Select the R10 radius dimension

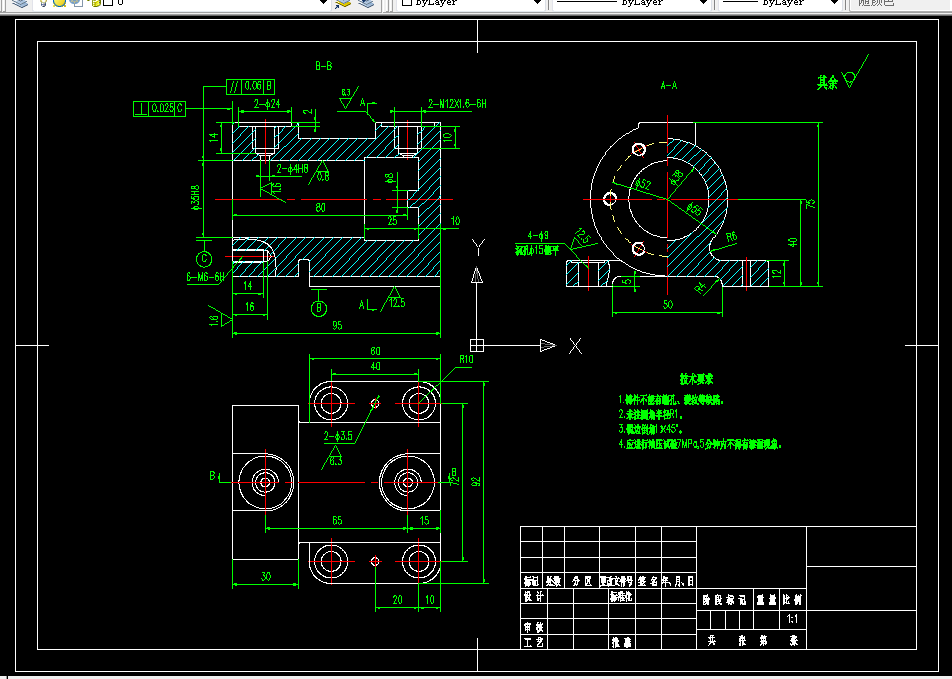[466, 360]
